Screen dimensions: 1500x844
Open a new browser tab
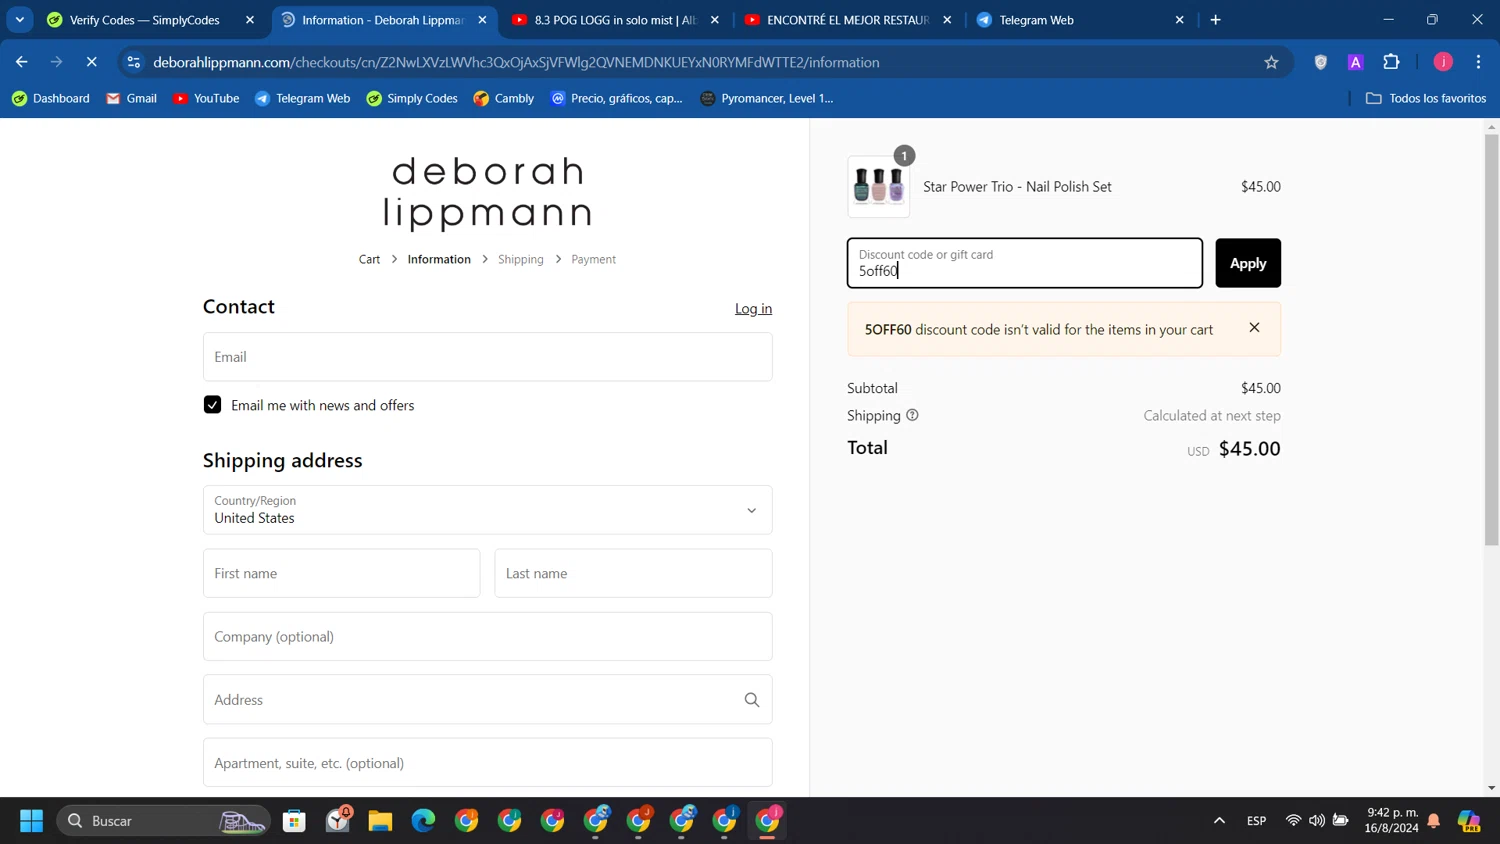coord(1216,20)
